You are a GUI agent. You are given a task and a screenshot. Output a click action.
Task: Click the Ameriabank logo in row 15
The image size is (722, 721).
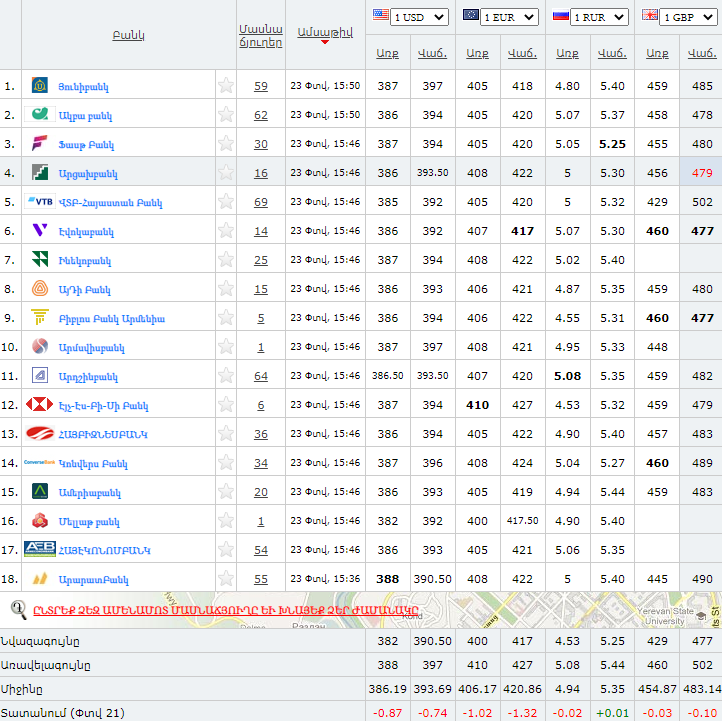click(x=40, y=491)
